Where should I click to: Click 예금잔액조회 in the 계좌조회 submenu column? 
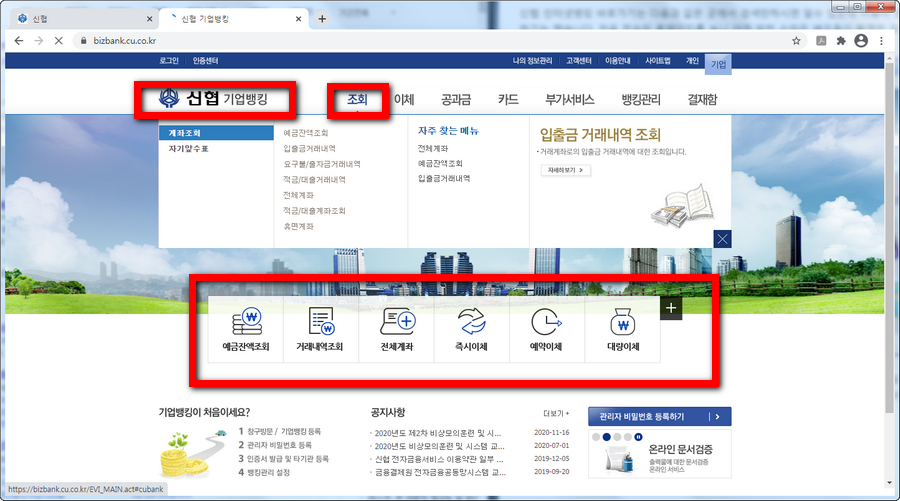click(305, 133)
